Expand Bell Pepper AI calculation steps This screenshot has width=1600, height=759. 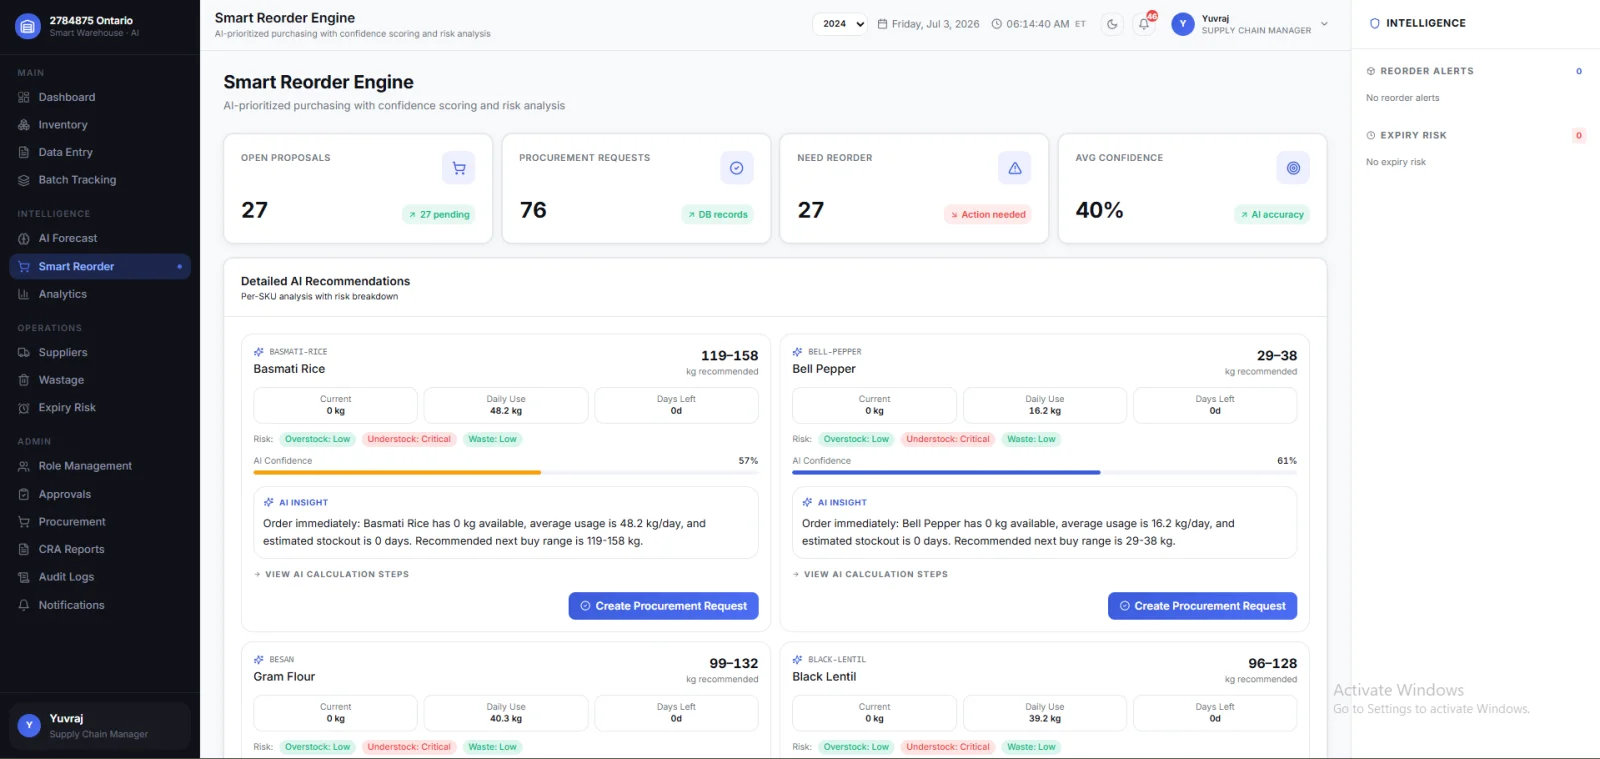pyautogui.click(x=870, y=574)
